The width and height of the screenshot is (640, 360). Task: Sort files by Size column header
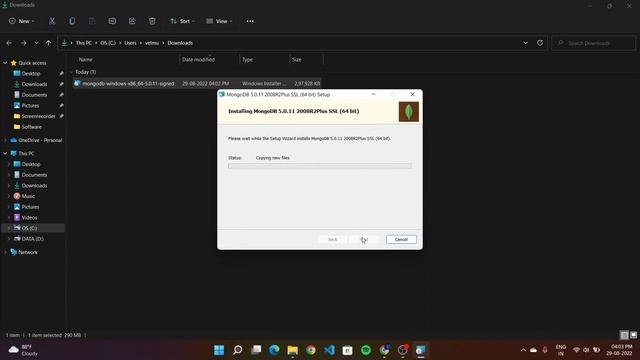pos(306,60)
